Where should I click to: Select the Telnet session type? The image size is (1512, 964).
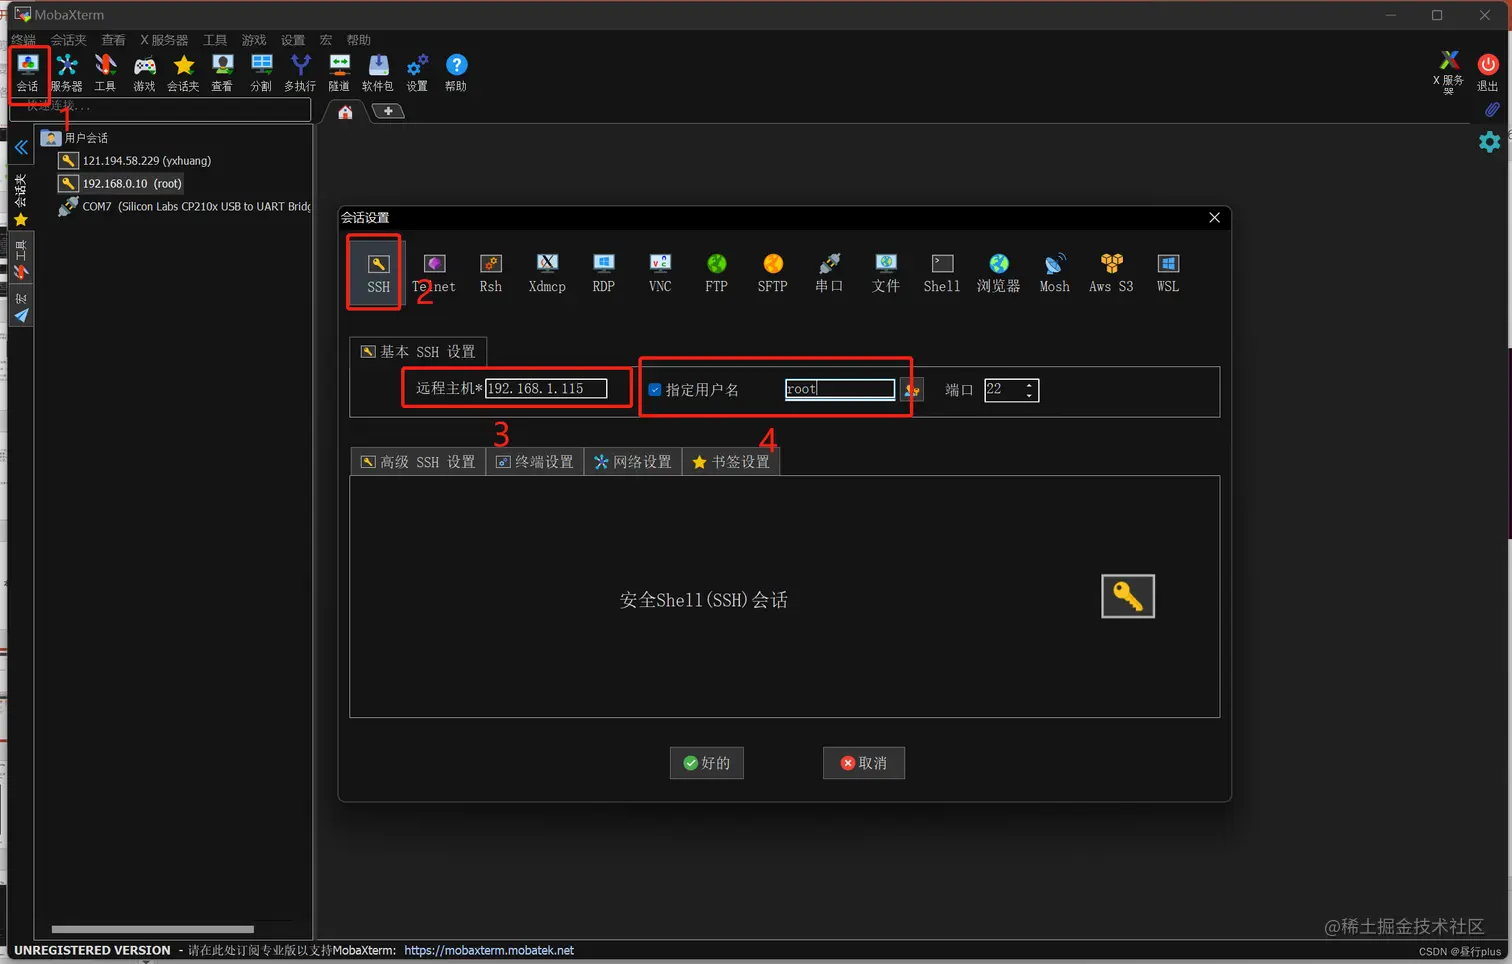click(434, 272)
